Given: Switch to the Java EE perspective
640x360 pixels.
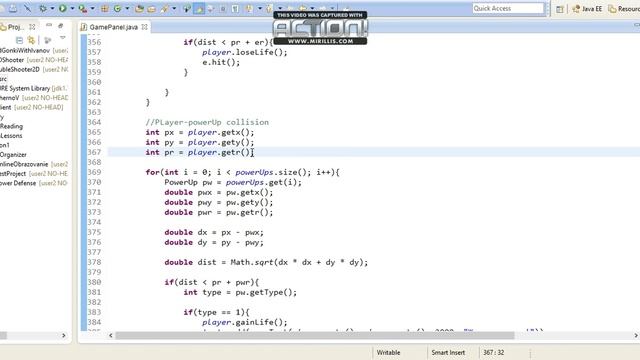Looking at the screenshot, I should (587, 9).
